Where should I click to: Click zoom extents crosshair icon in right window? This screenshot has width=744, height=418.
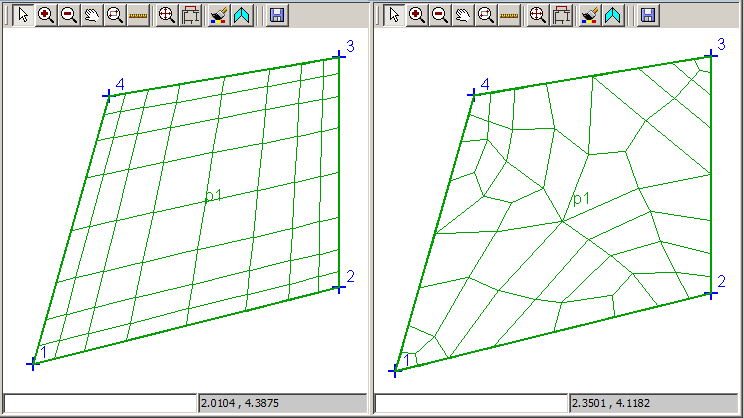point(538,15)
